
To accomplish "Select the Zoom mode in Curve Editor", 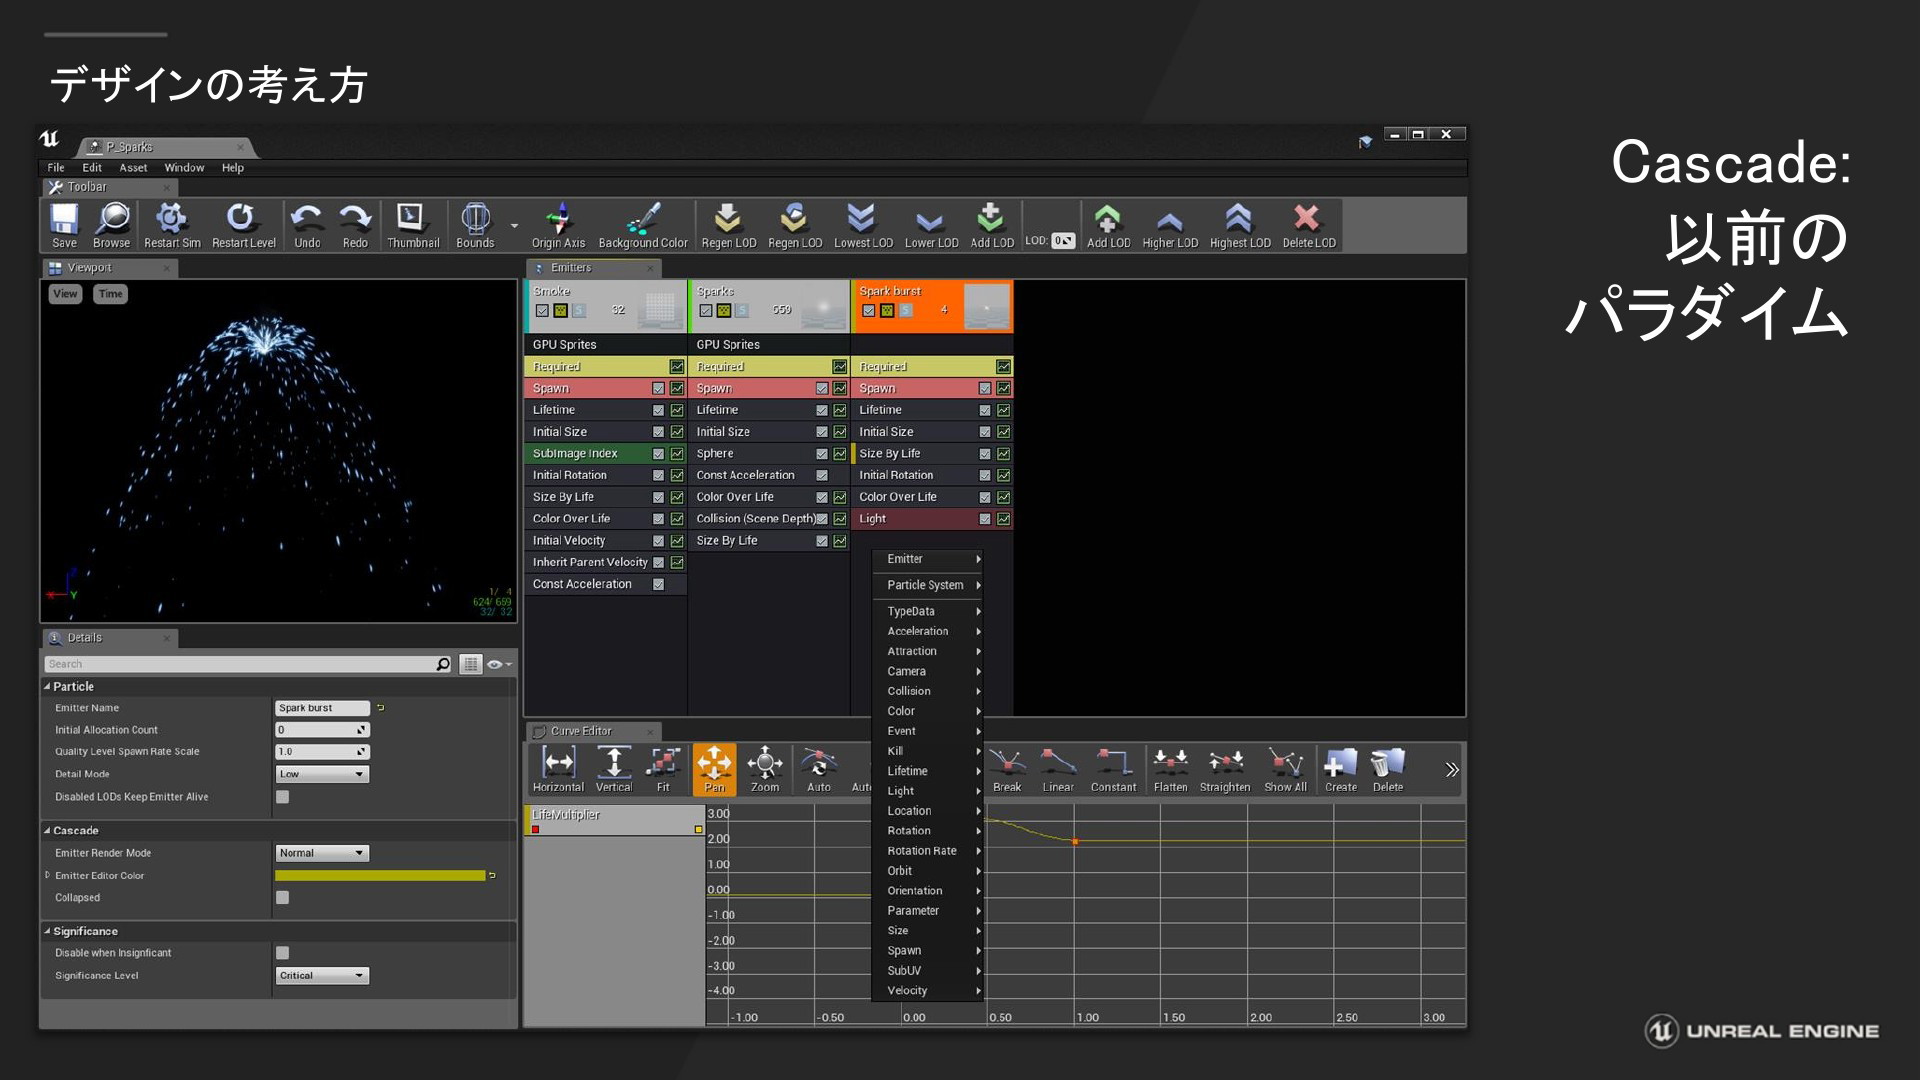I will pos(764,769).
